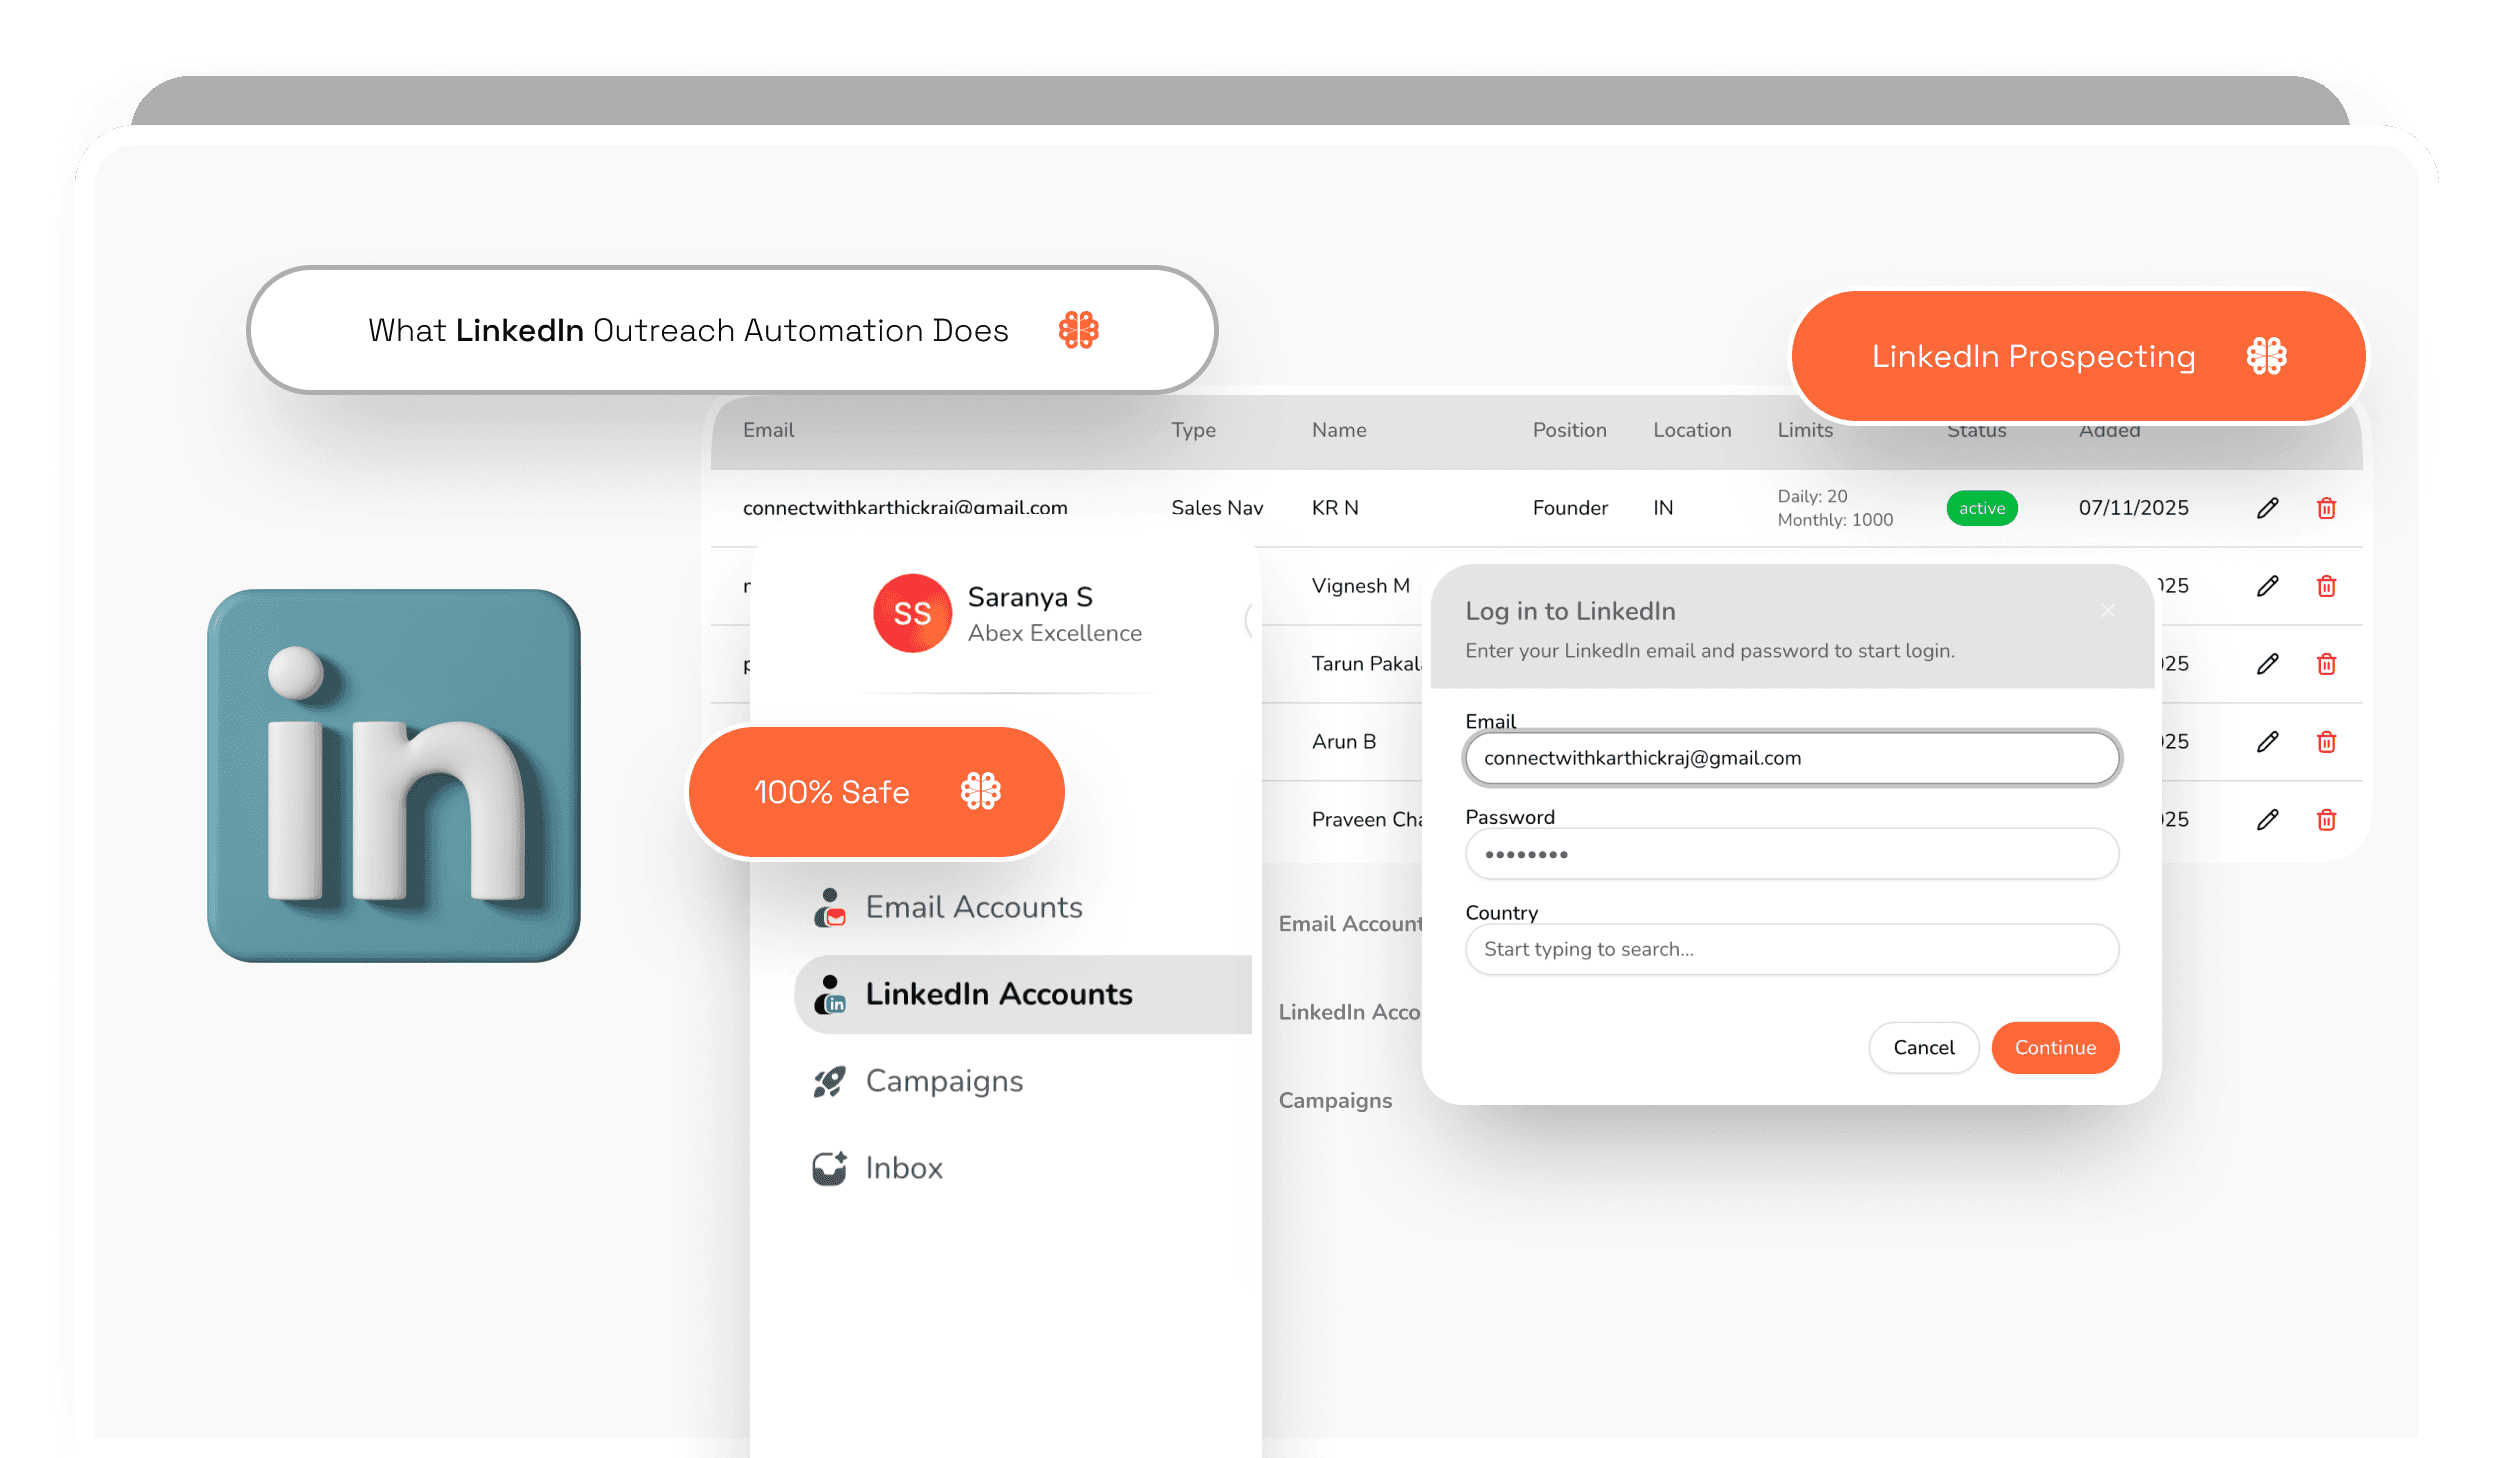This screenshot has height=1458, width=2513.
Task: Click the Email input field
Action: tap(1791, 758)
